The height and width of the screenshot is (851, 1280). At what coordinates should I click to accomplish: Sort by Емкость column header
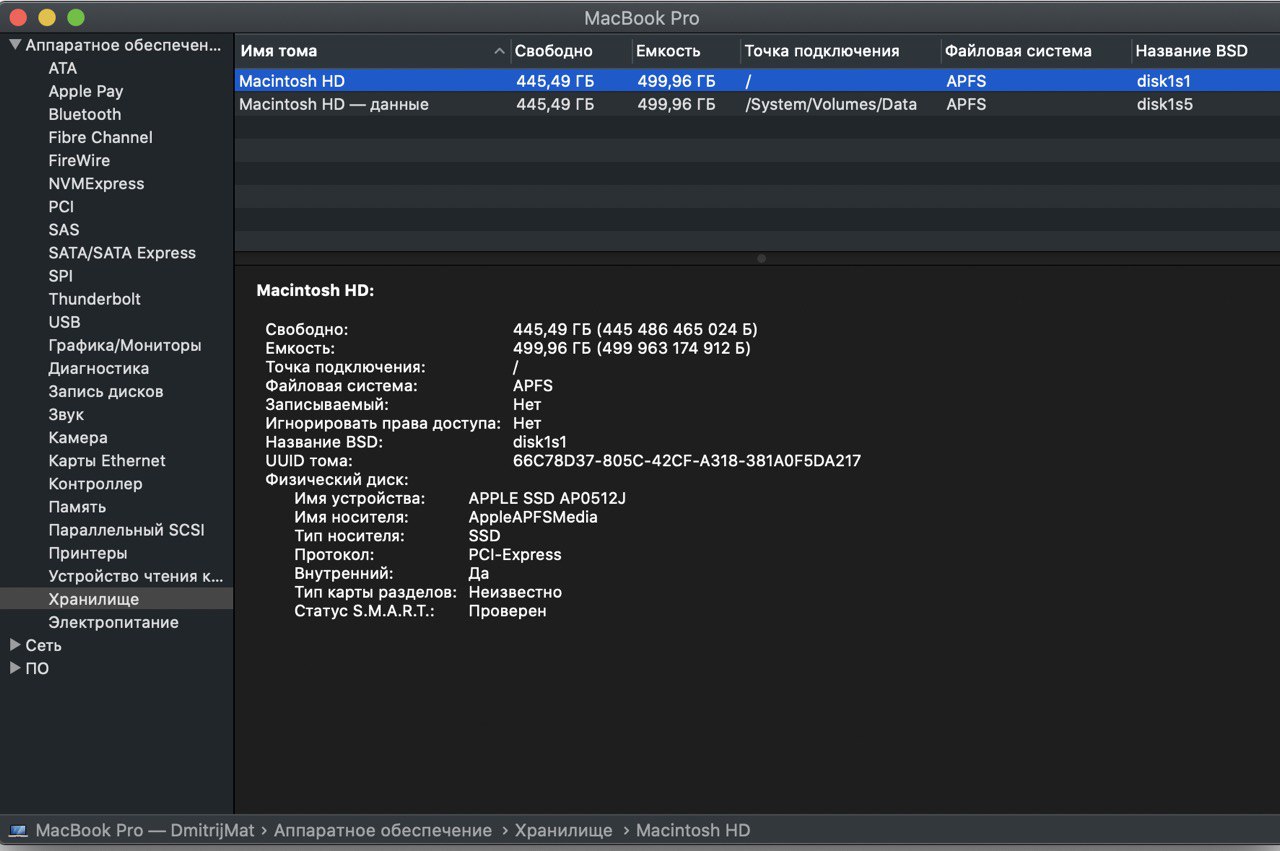(x=685, y=51)
